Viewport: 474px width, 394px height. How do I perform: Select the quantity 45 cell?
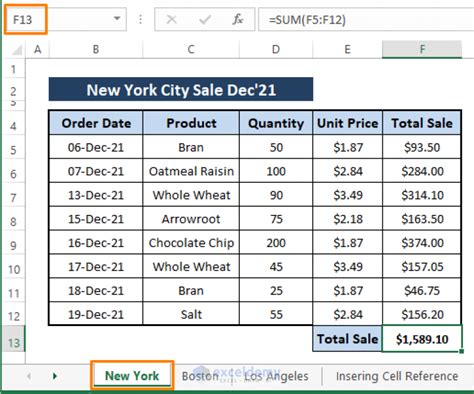[x=276, y=267]
